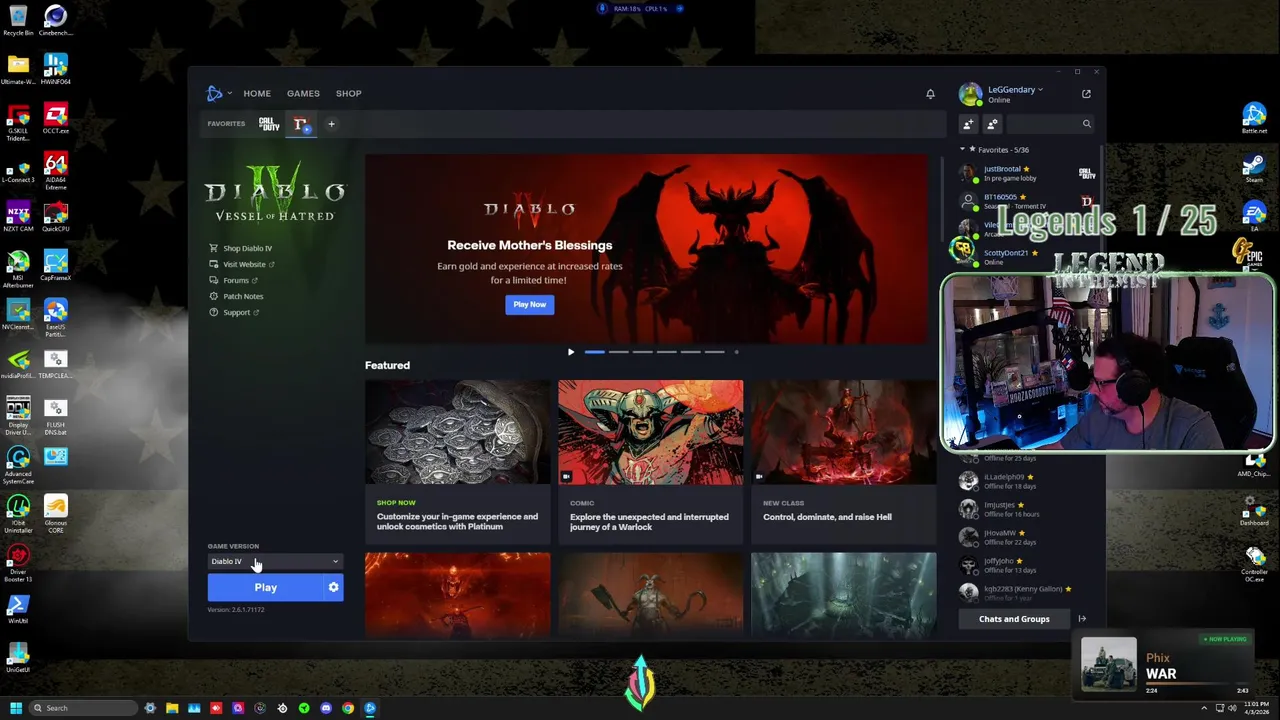
Task: Open the Patch Notes link
Action: [x=243, y=296]
